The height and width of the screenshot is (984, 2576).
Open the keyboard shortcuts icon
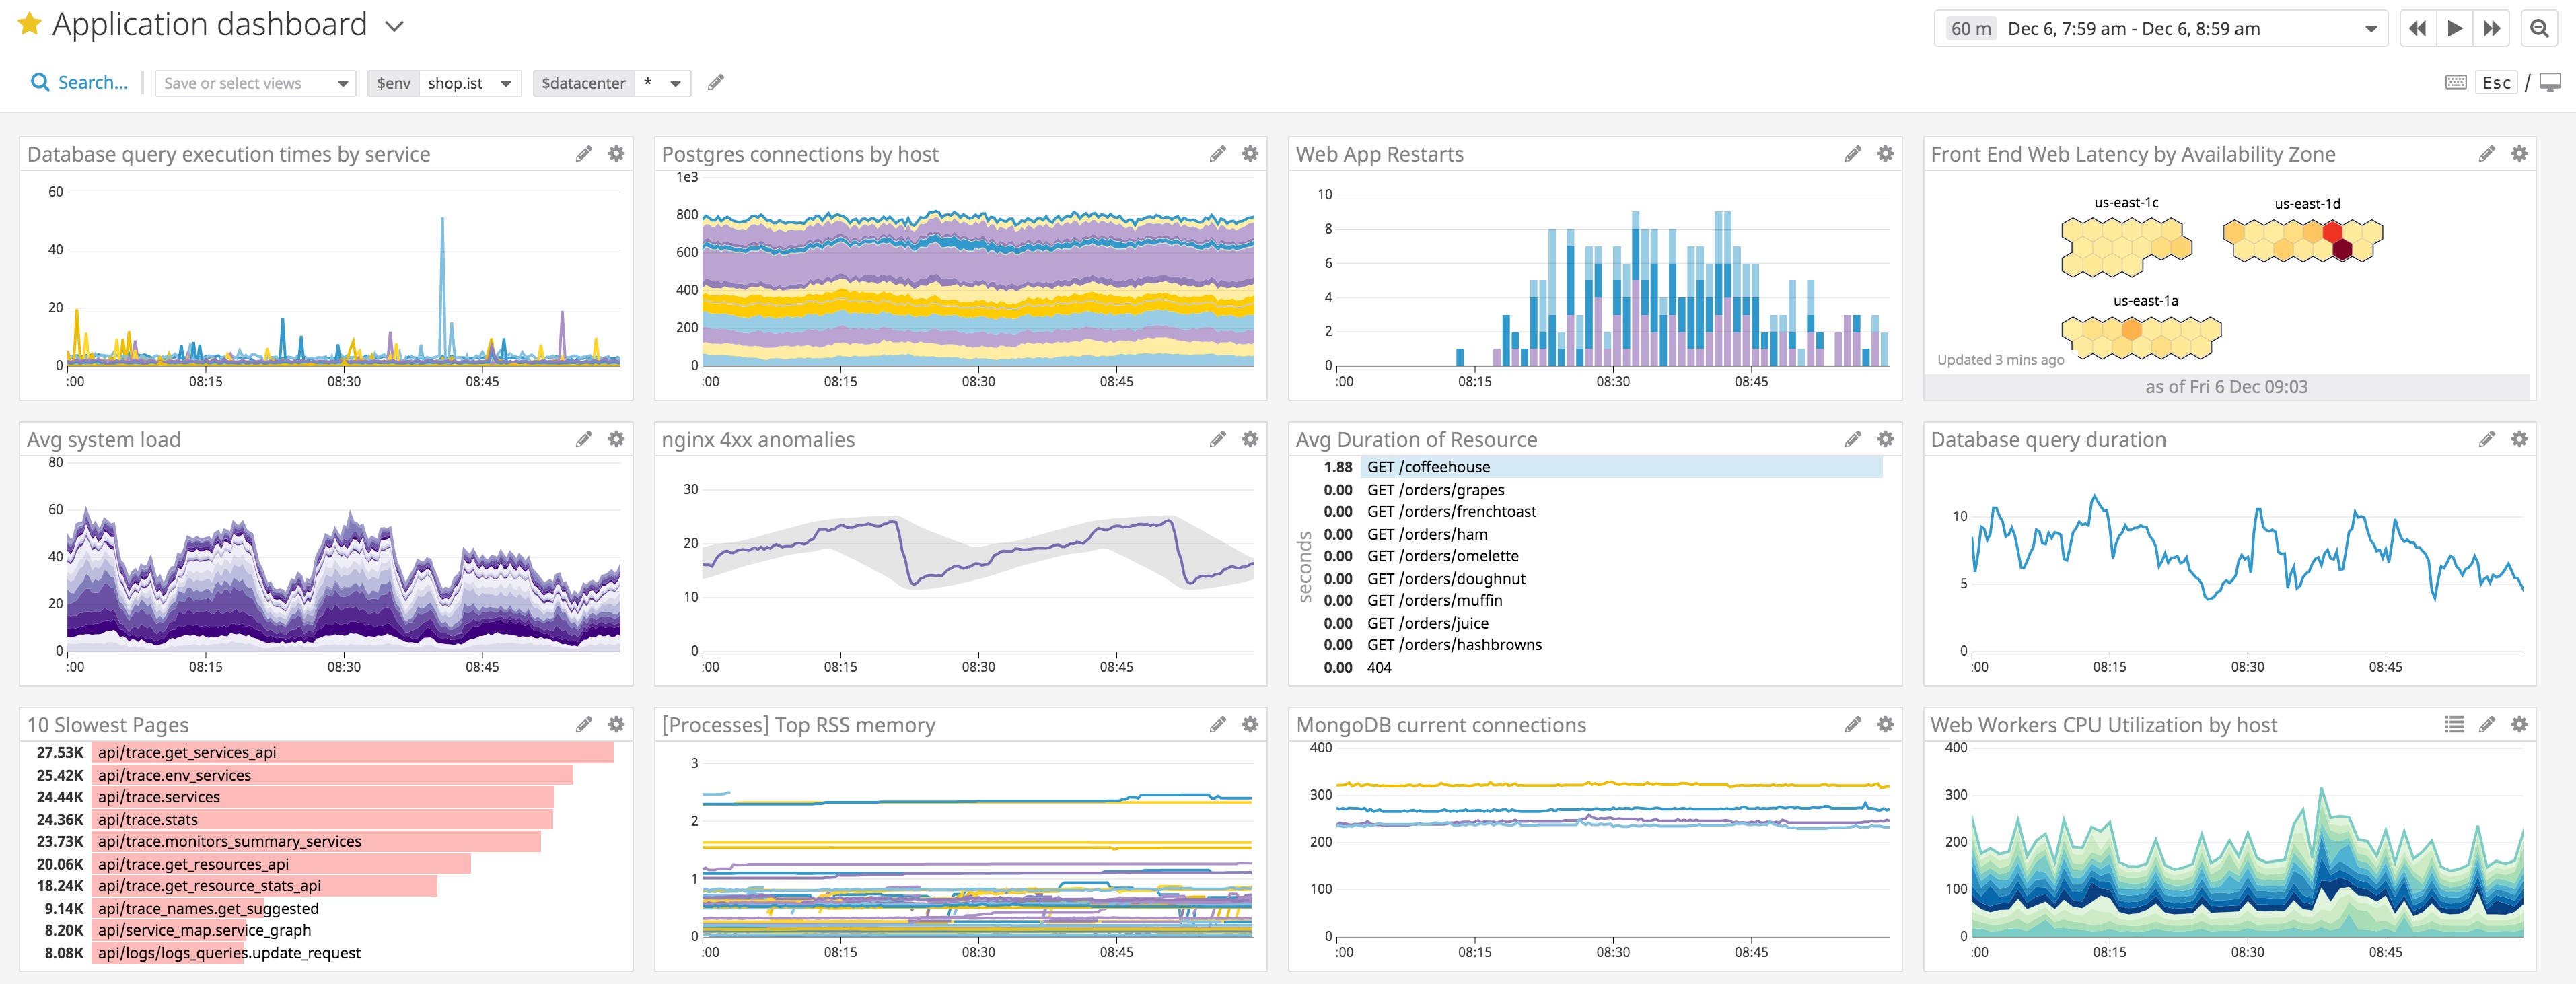pos(2456,83)
